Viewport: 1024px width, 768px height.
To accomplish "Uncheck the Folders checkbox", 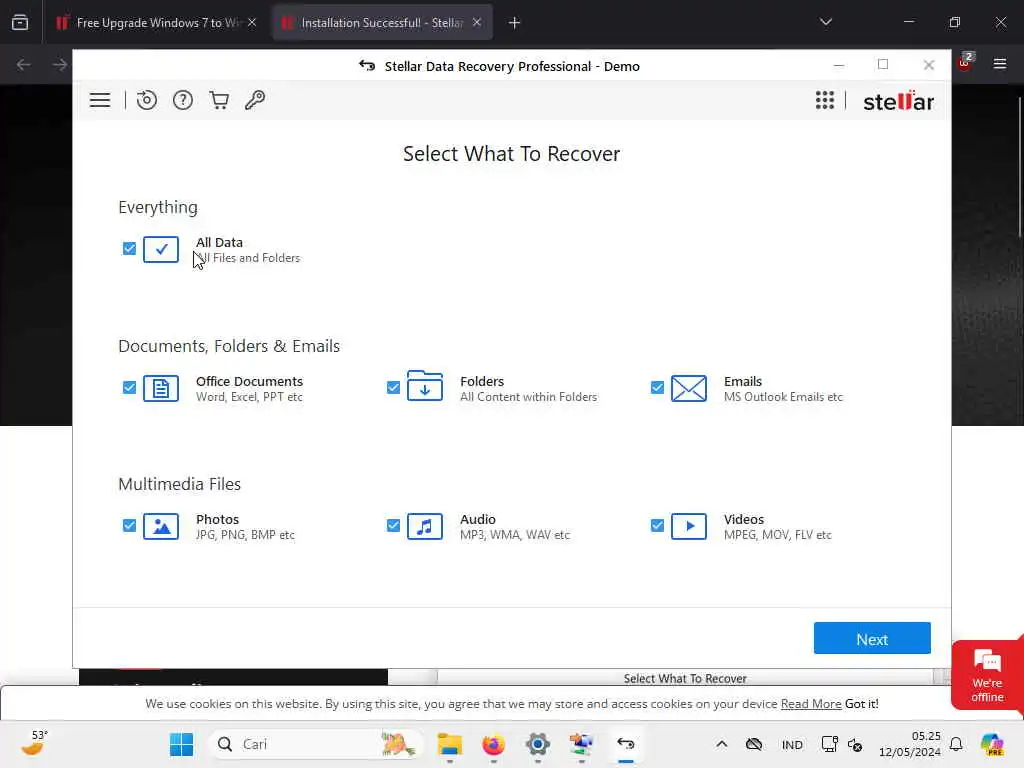I will (393, 387).
